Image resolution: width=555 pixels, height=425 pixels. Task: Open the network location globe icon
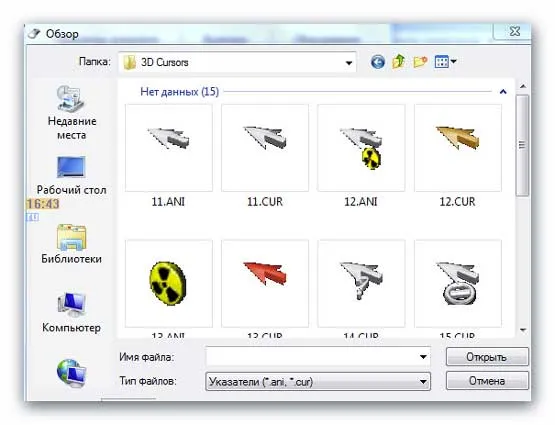(x=71, y=373)
